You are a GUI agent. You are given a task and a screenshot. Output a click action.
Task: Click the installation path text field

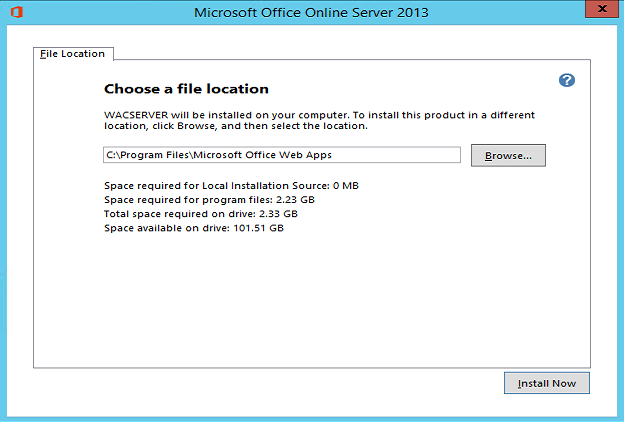coord(282,155)
